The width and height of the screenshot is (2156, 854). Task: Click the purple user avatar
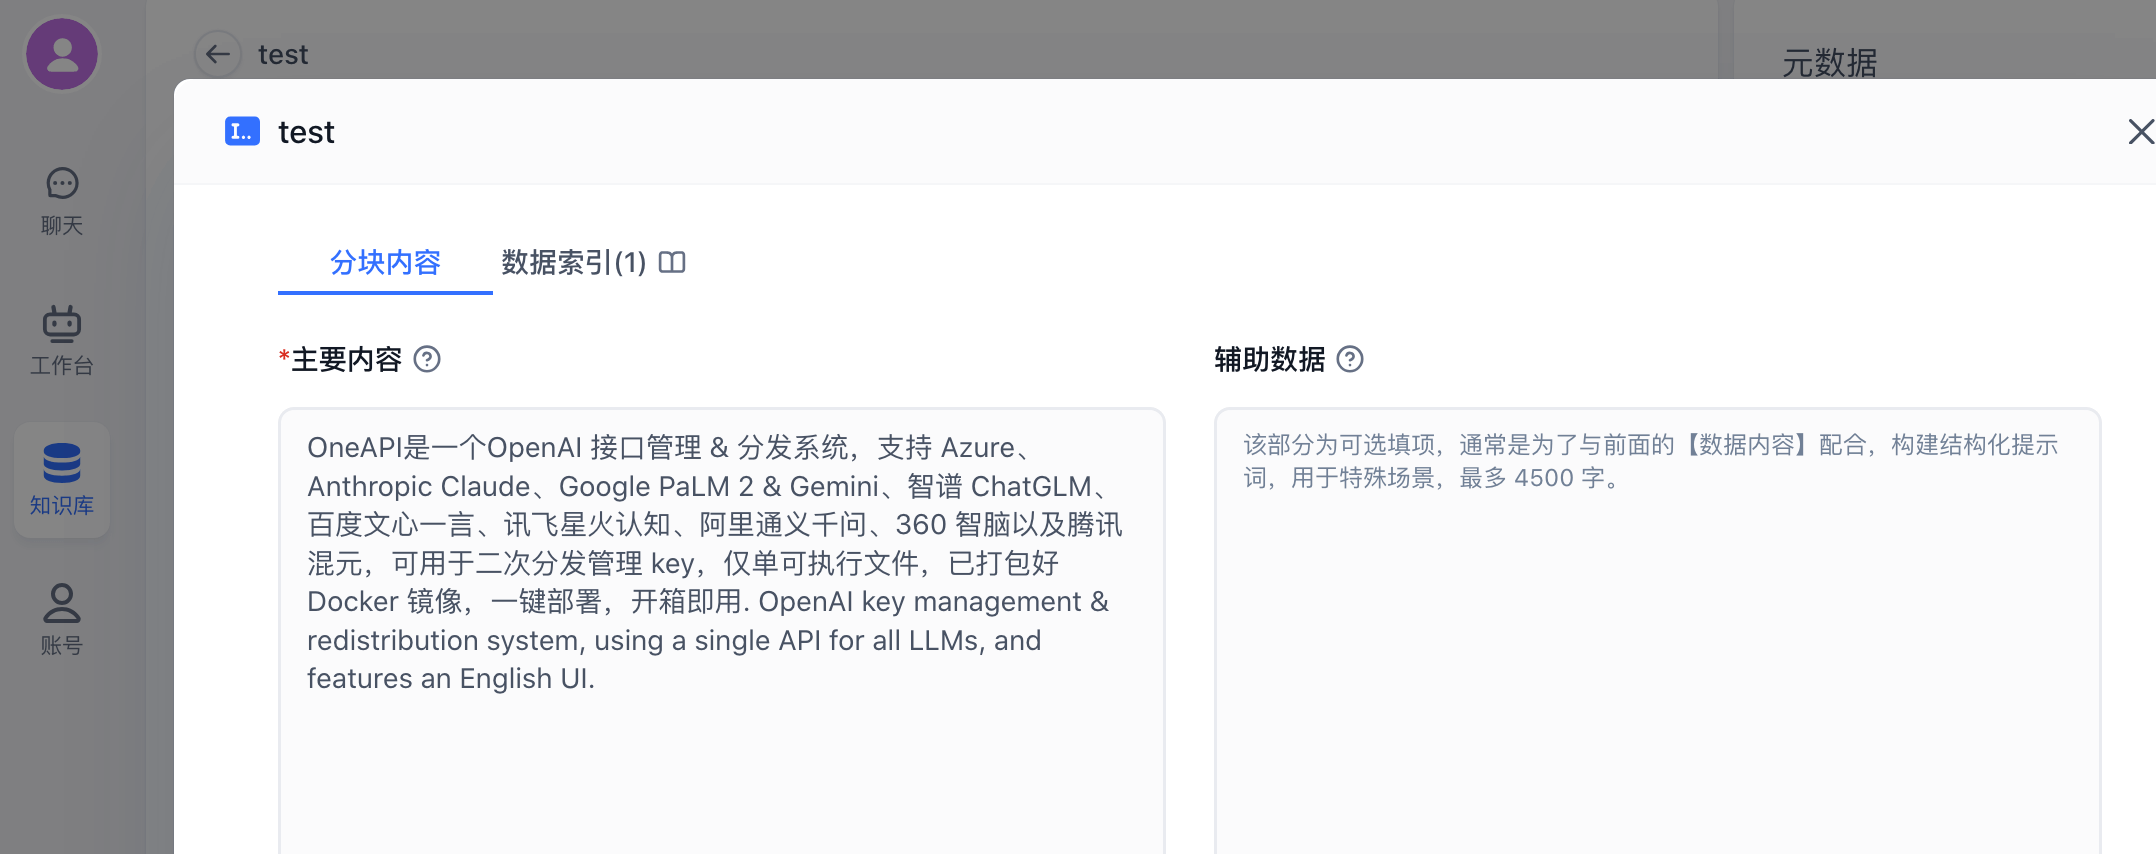[62, 54]
